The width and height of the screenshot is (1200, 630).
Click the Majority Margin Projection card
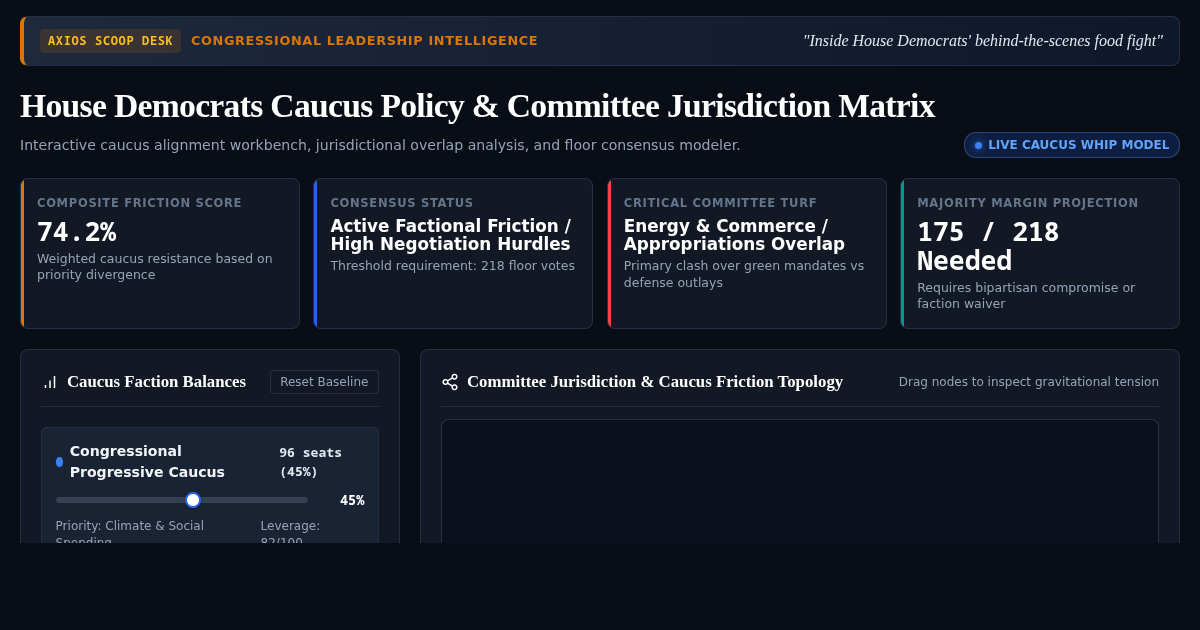[x=1040, y=253]
